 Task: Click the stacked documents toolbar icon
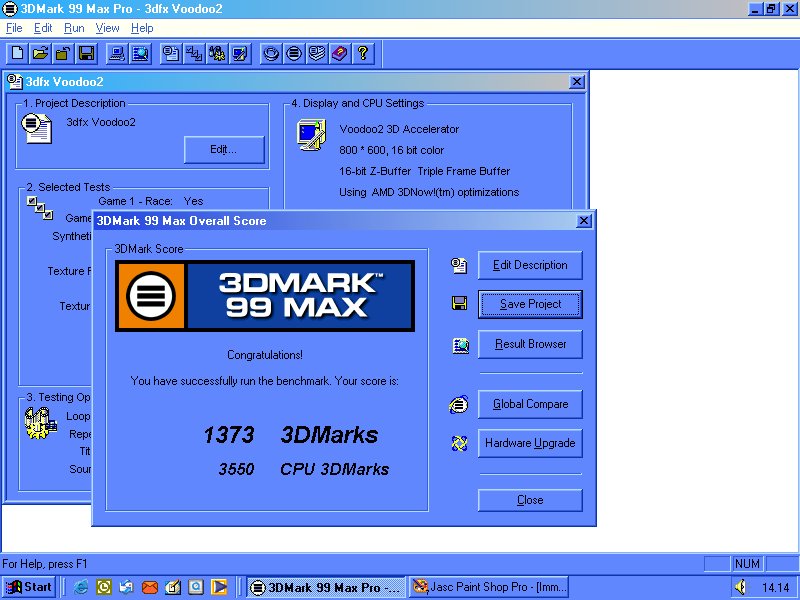click(317, 53)
